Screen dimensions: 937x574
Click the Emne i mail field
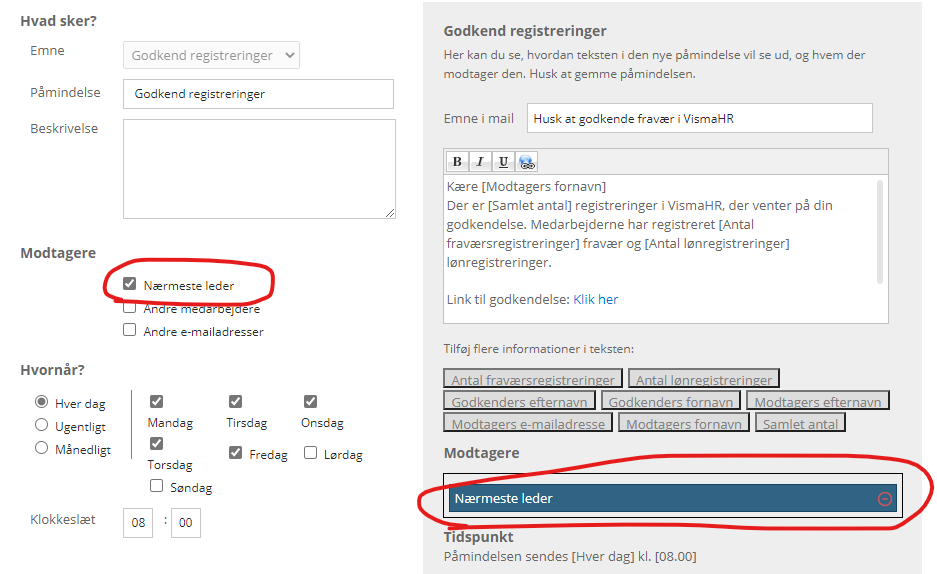699,118
